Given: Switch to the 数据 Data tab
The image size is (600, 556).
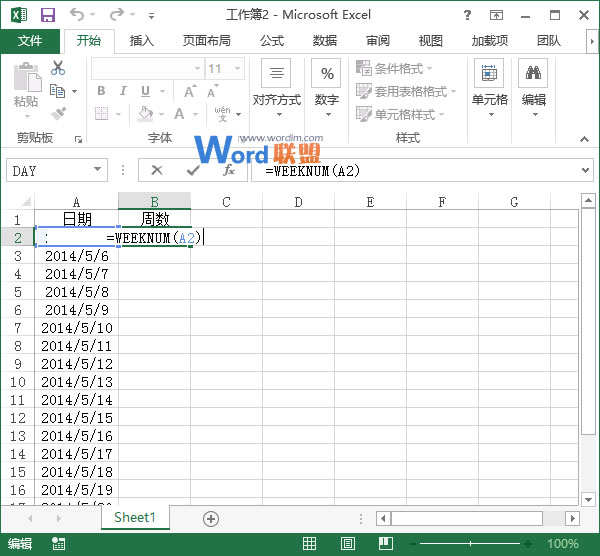Looking at the screenshot, I should (325, 41).
